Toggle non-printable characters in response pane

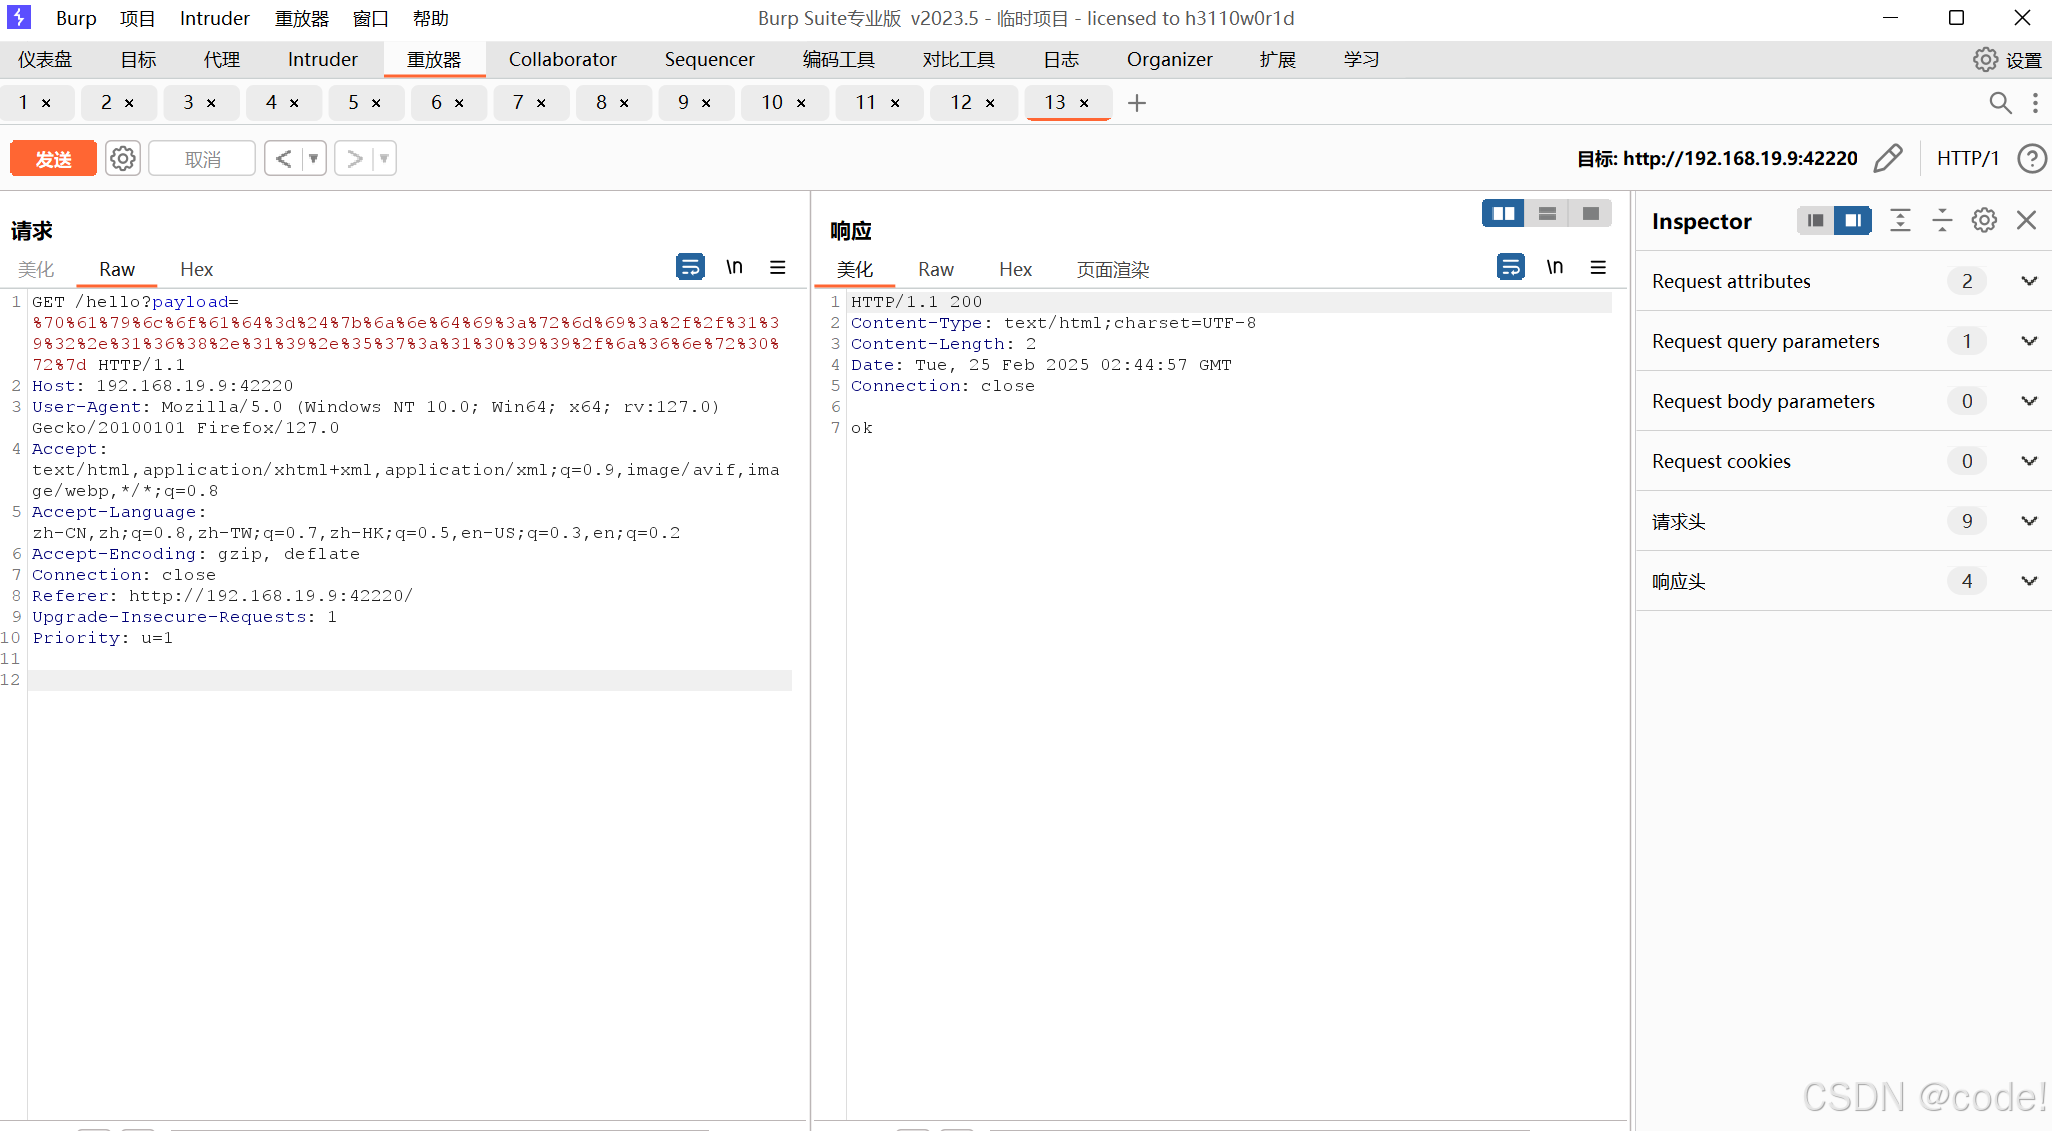click(1555, 267)
